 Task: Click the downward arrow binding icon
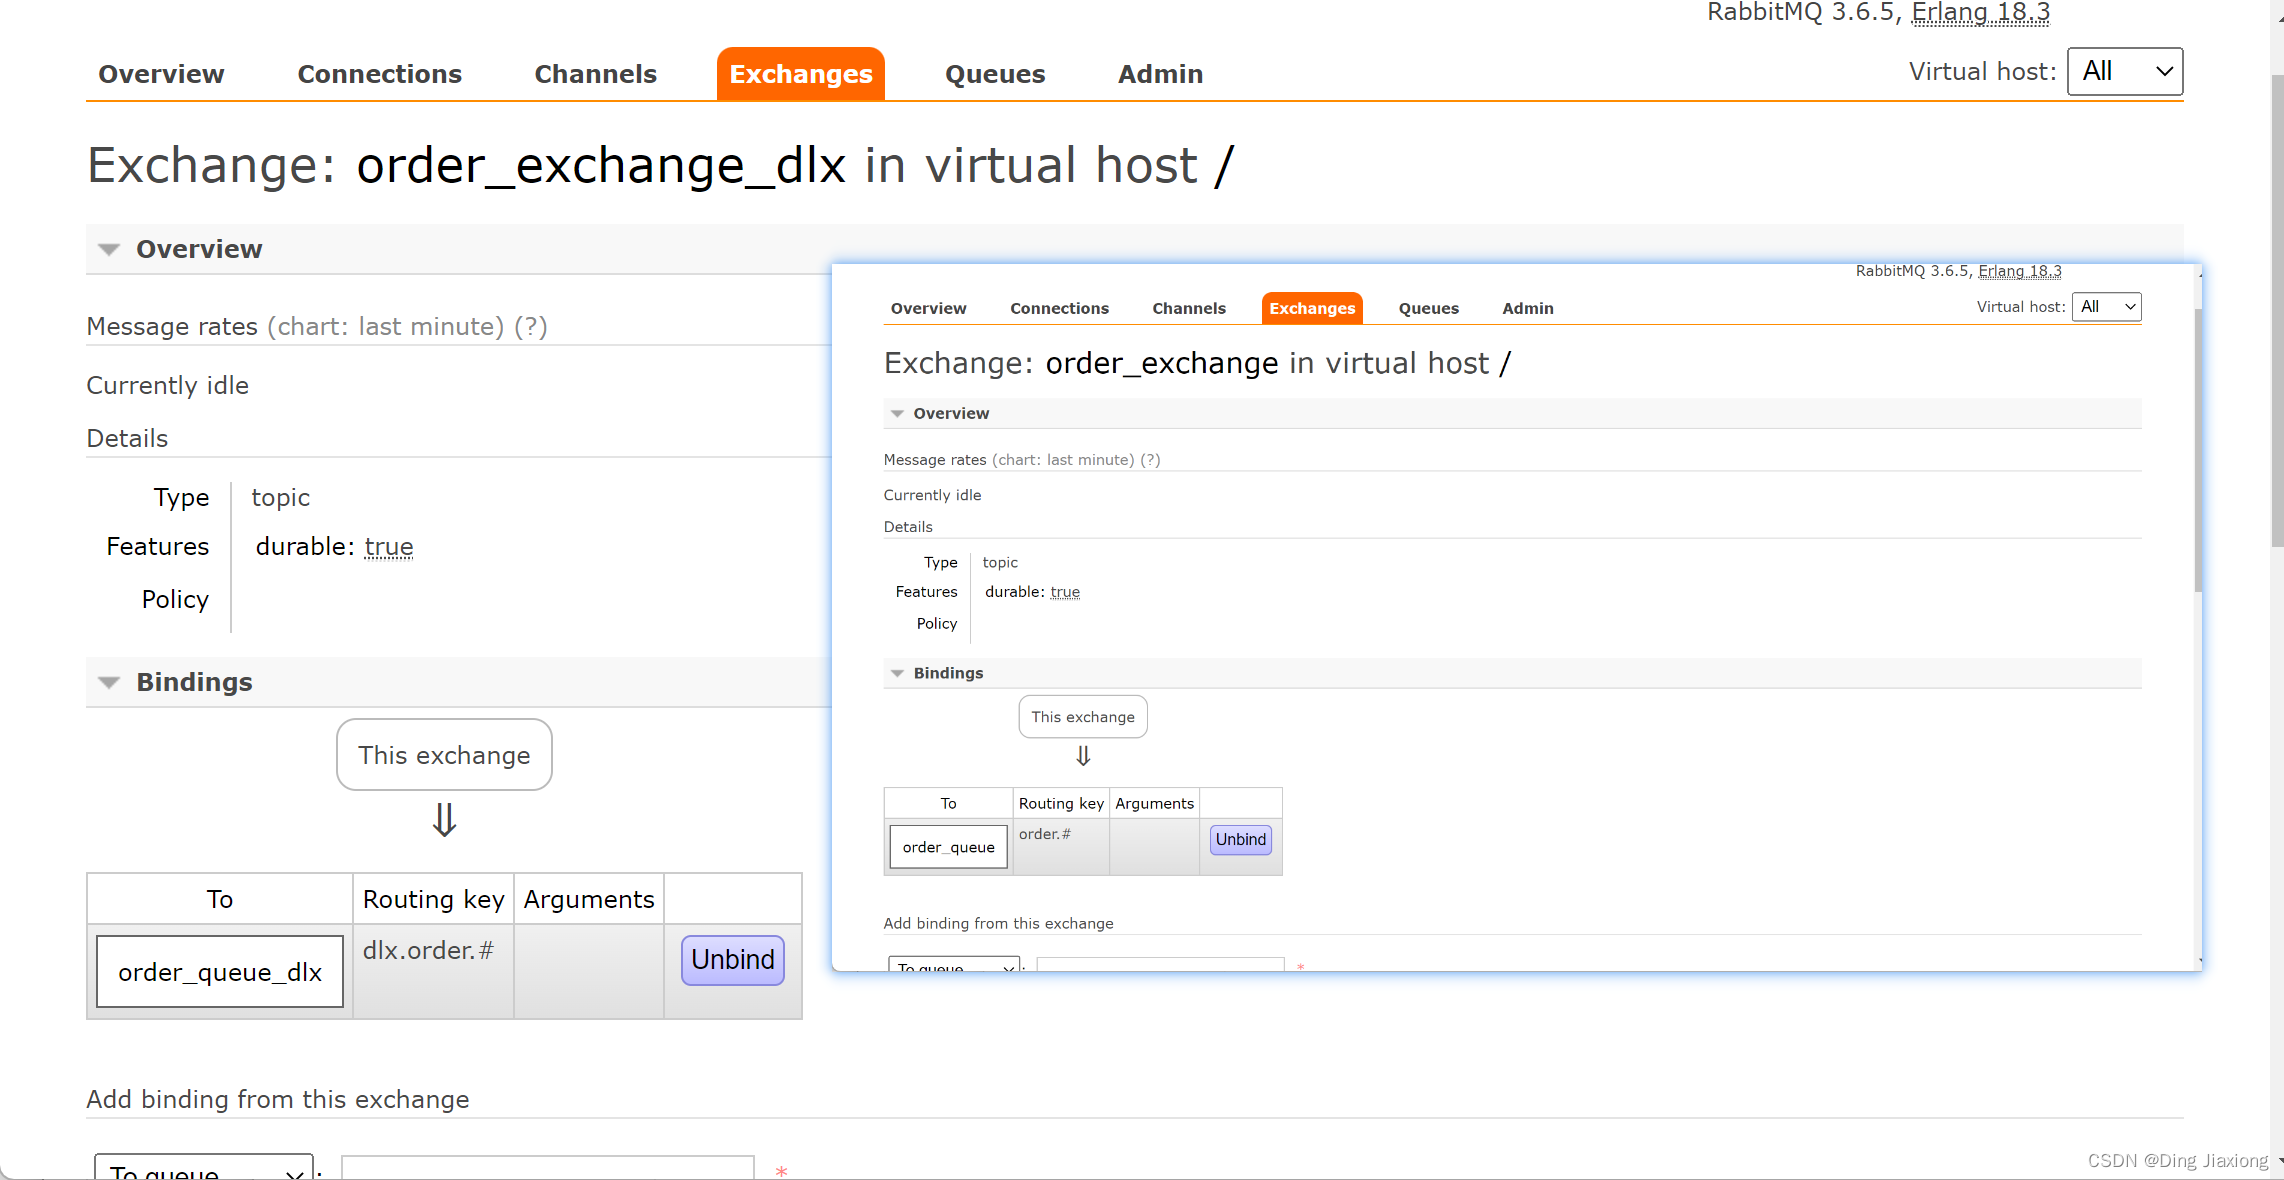[x=442, y=820]
